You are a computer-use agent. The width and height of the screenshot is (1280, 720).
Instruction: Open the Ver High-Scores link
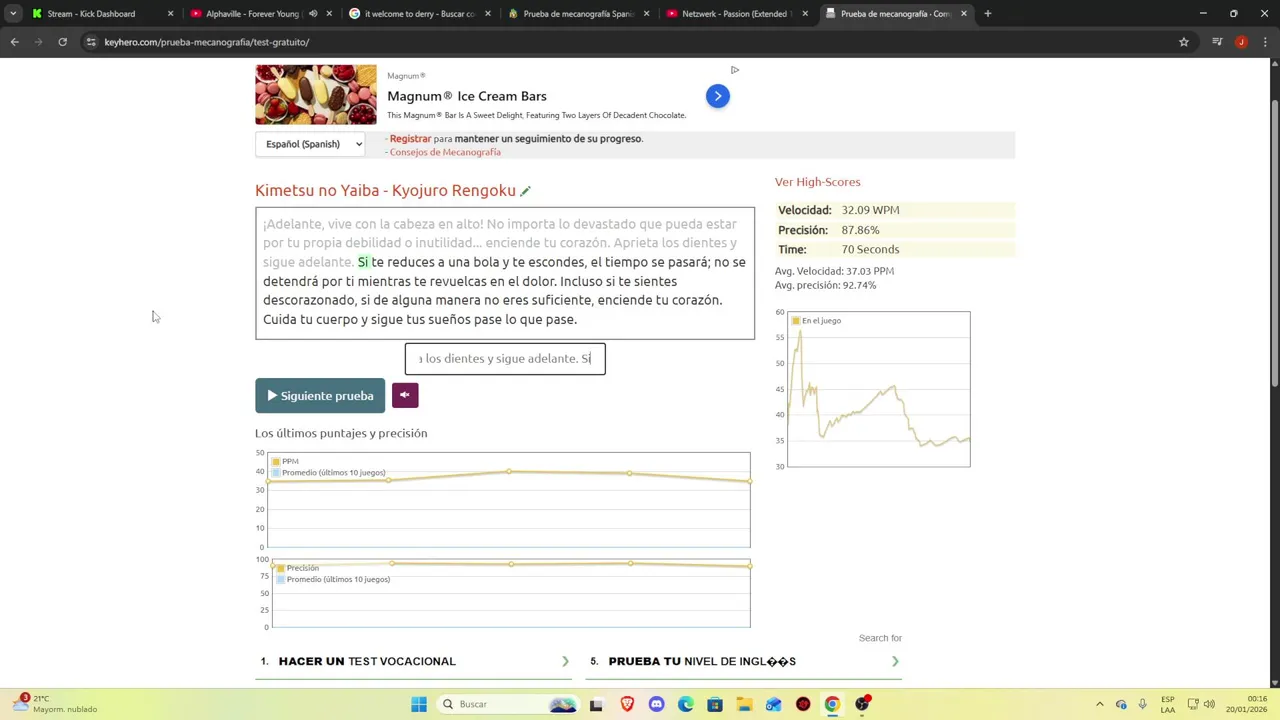[x=817, y=182]
